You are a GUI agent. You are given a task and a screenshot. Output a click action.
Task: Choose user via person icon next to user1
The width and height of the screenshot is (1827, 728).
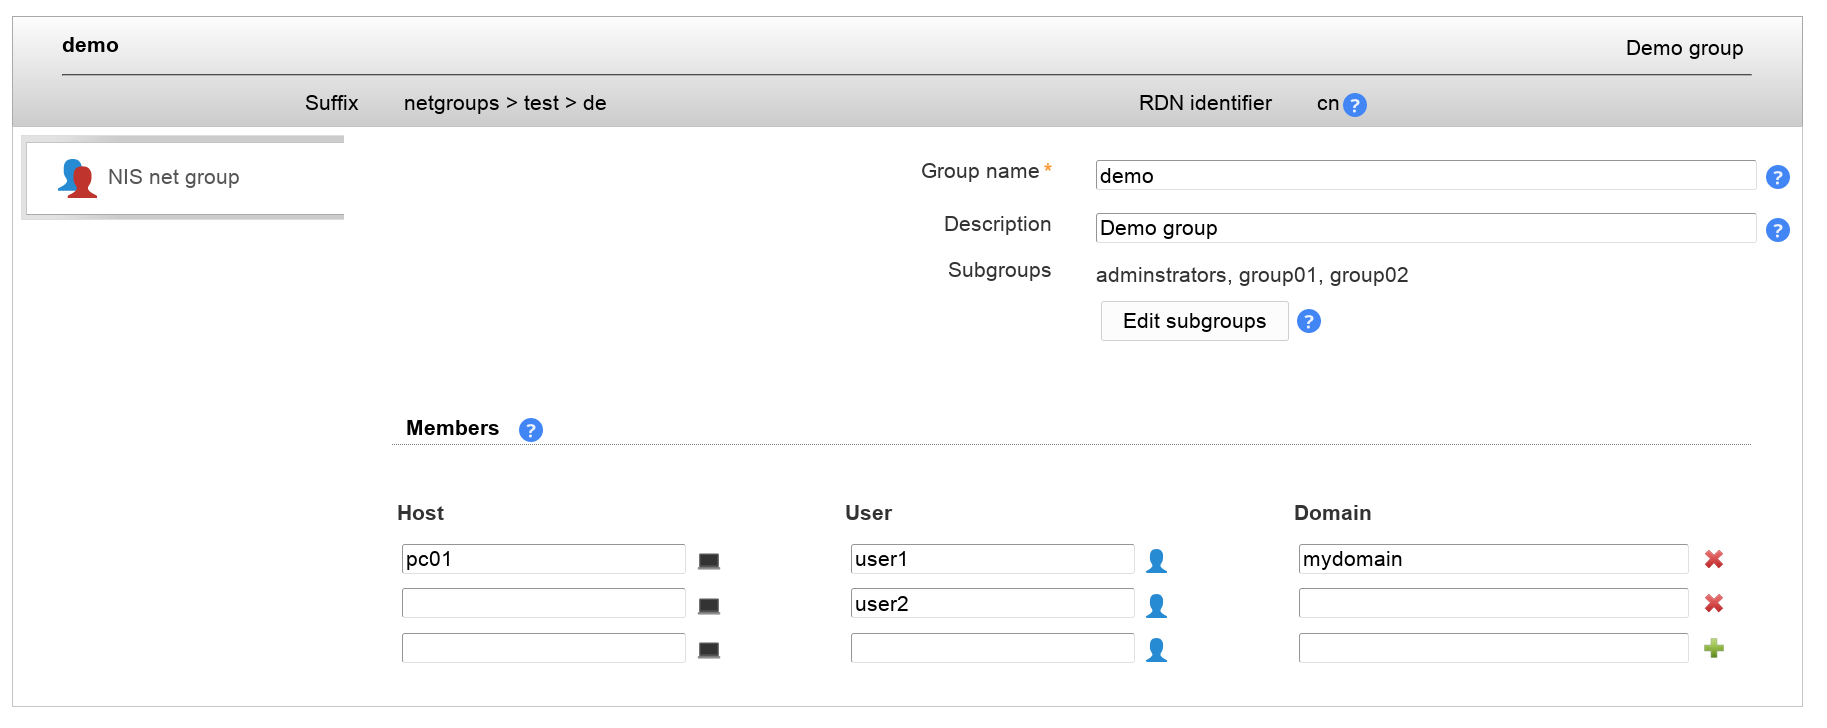[x=1156, y=561]
